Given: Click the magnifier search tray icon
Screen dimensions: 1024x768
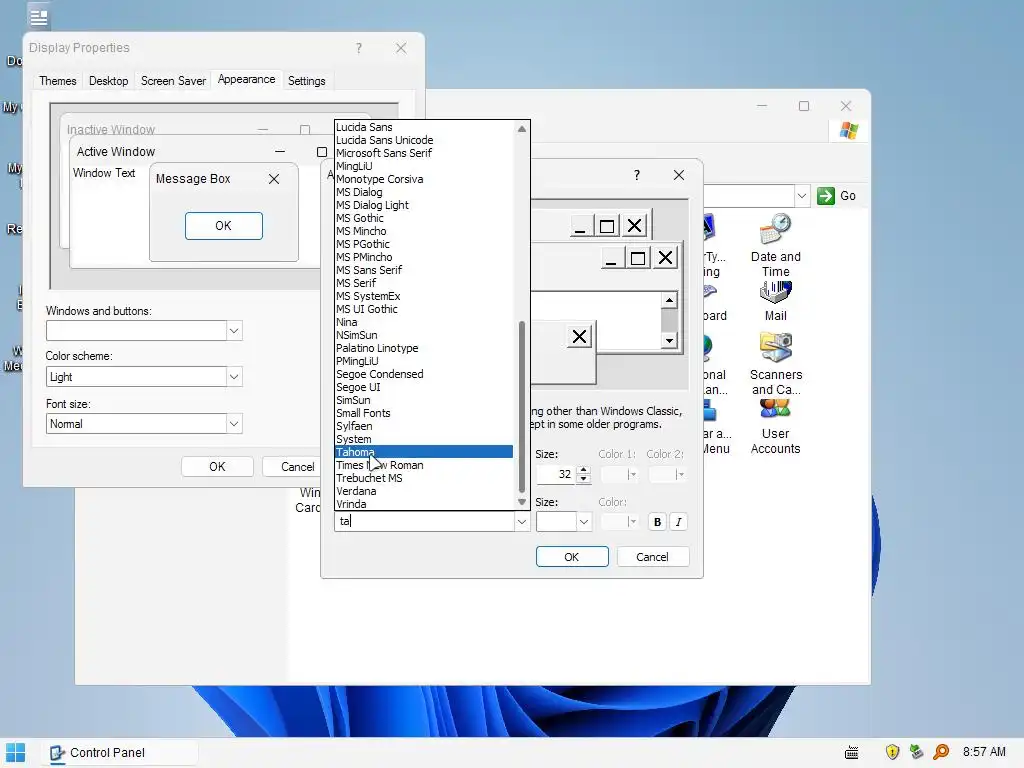Looking at the screenshot, I should [x=941, y=752].
